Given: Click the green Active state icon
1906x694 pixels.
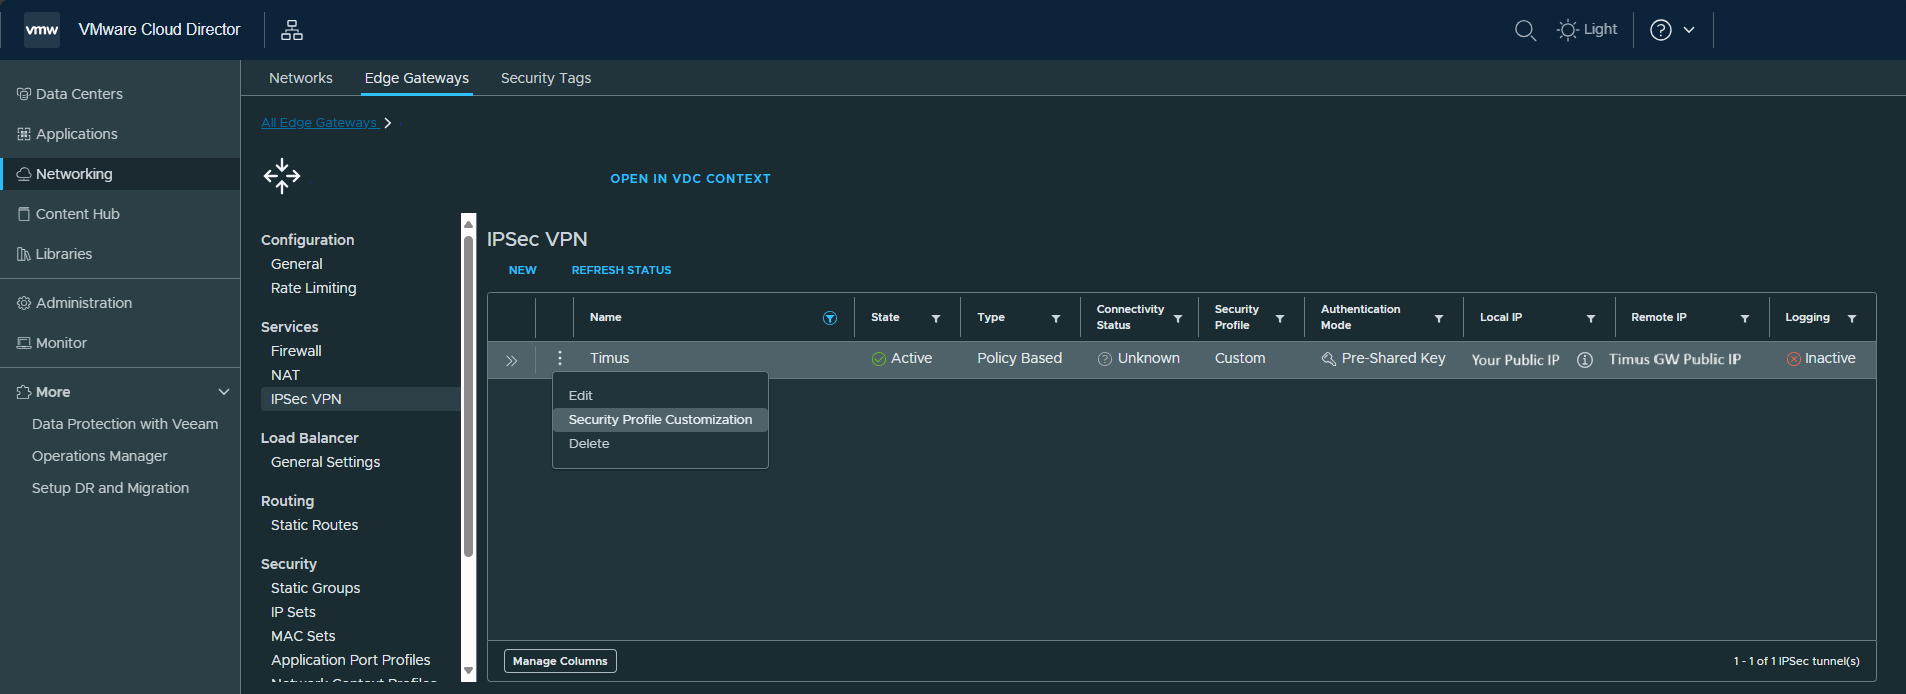Looking at the screenshot, I should pos(879,359).
